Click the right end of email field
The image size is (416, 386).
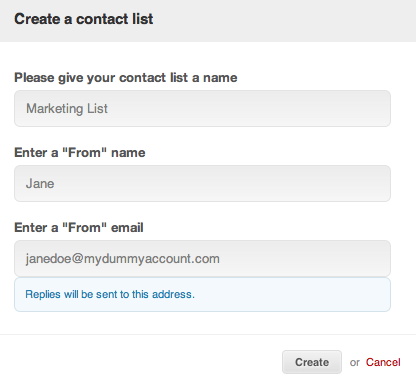[x=373, y=258]
